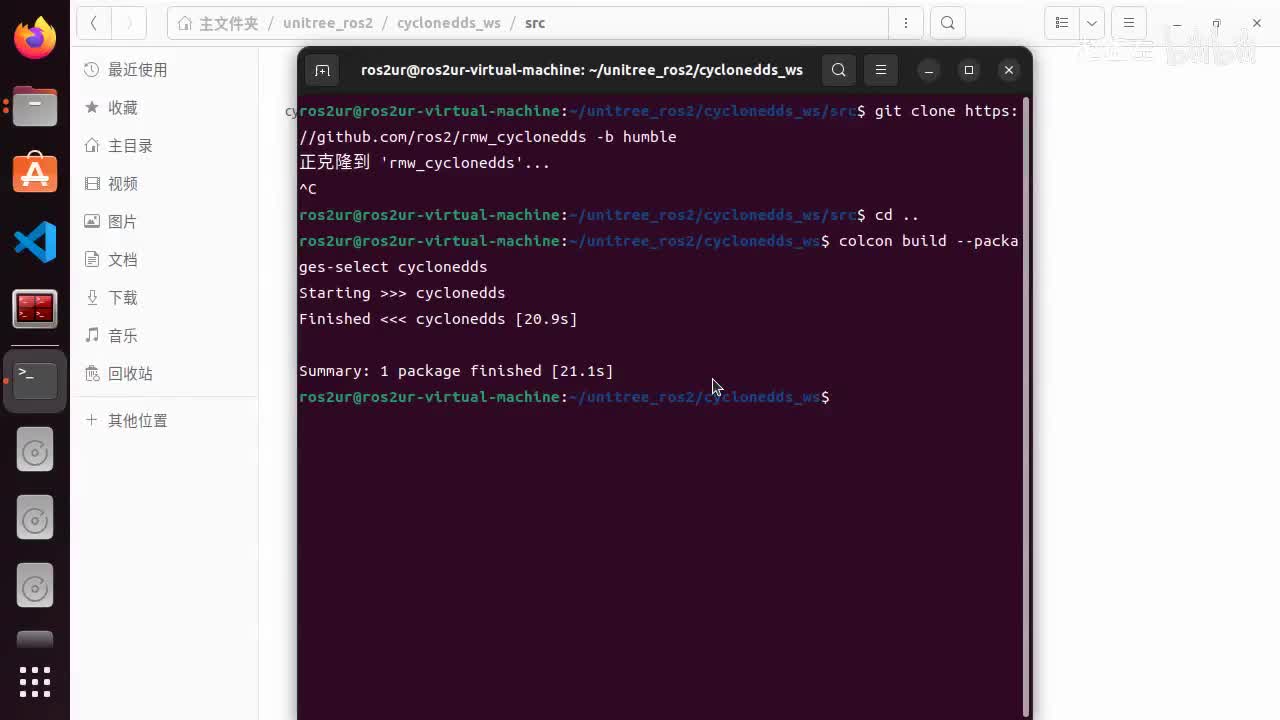Minimize the Files window
This screenshot has width=1280, height=720.
pos(1177,23)
